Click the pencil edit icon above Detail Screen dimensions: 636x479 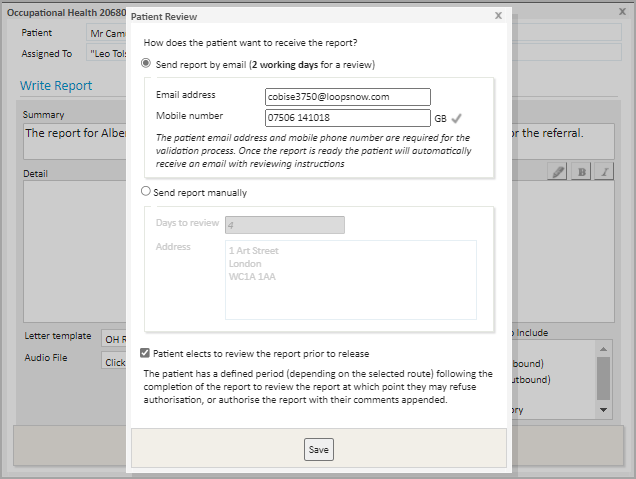(x=559, y=172)
